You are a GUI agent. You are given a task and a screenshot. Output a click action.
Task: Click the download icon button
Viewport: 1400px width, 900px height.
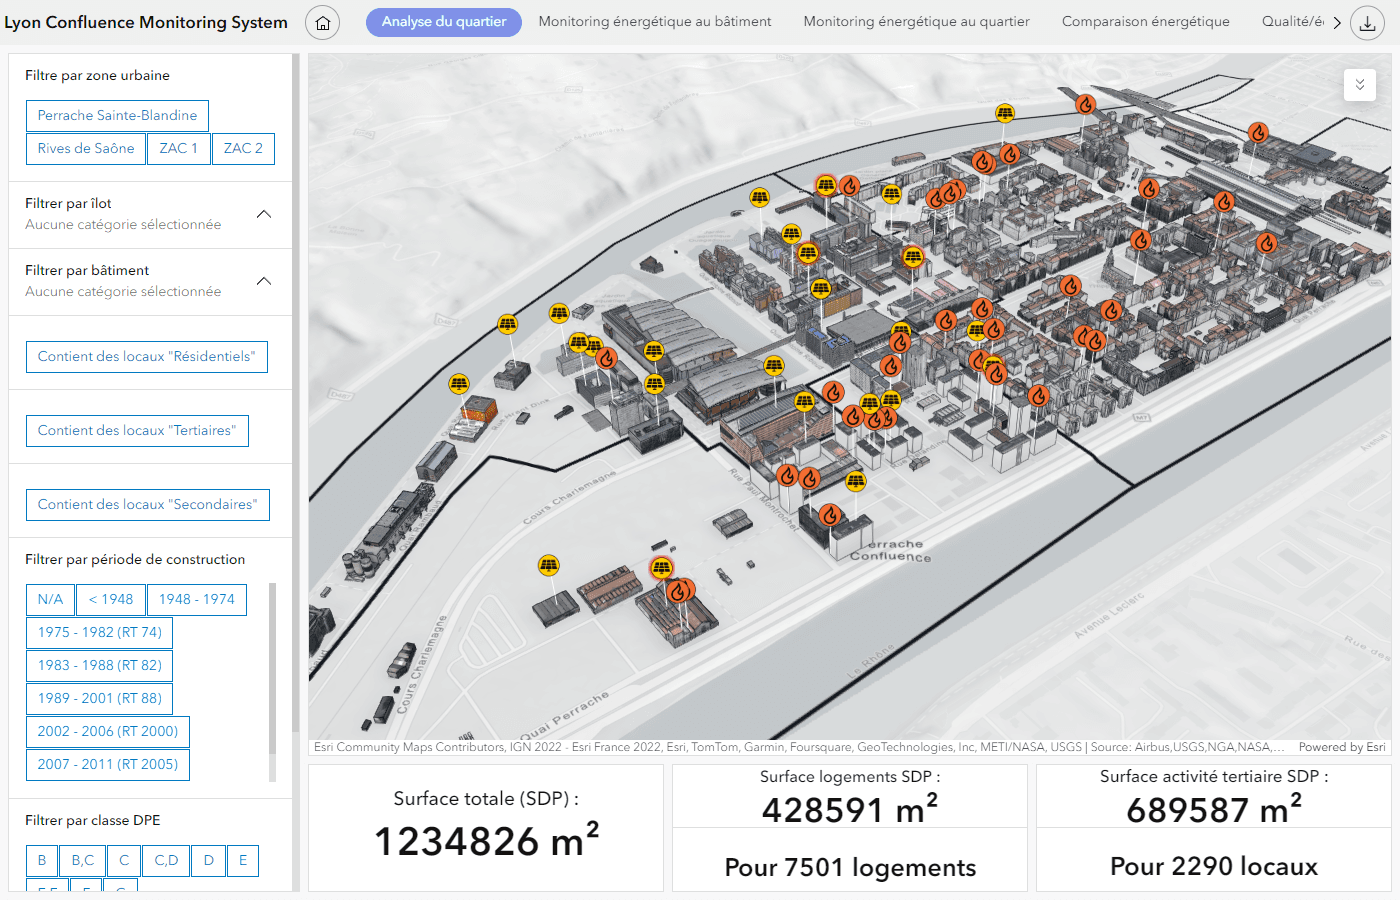point(1368,22)
